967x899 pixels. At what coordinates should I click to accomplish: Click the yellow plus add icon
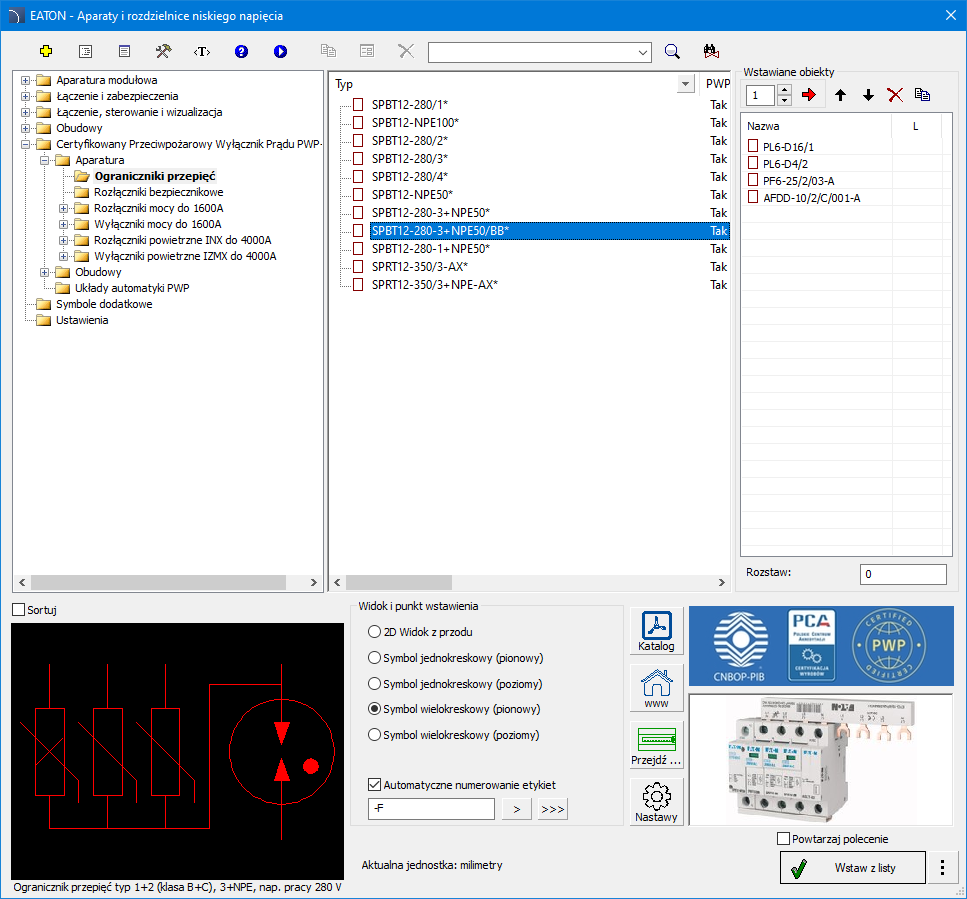pos(45,51)
